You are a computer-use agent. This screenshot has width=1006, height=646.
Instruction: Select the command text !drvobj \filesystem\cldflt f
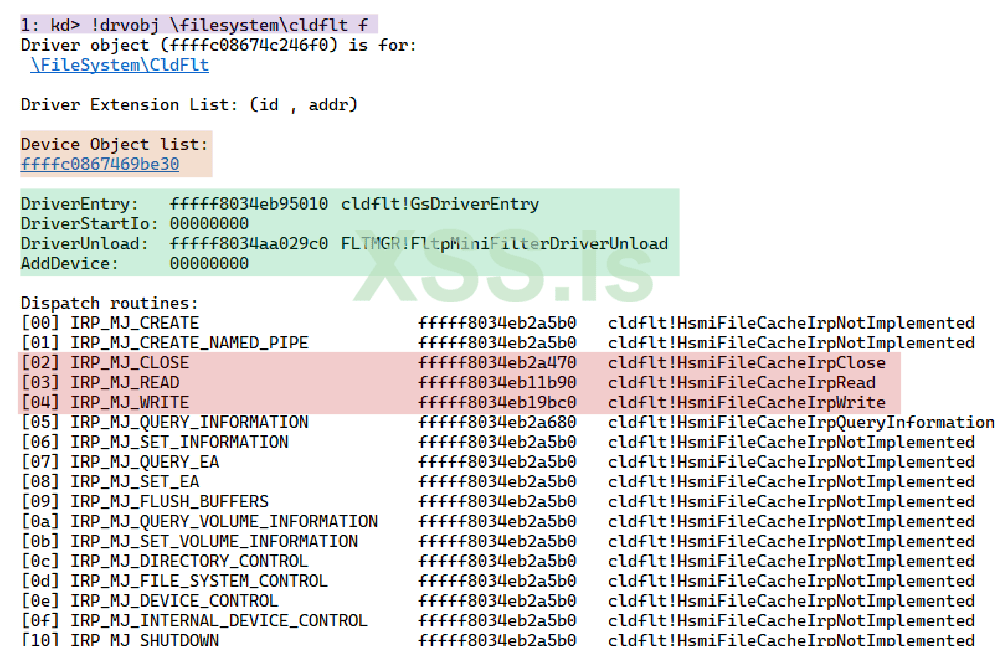[x=230, y=25]
